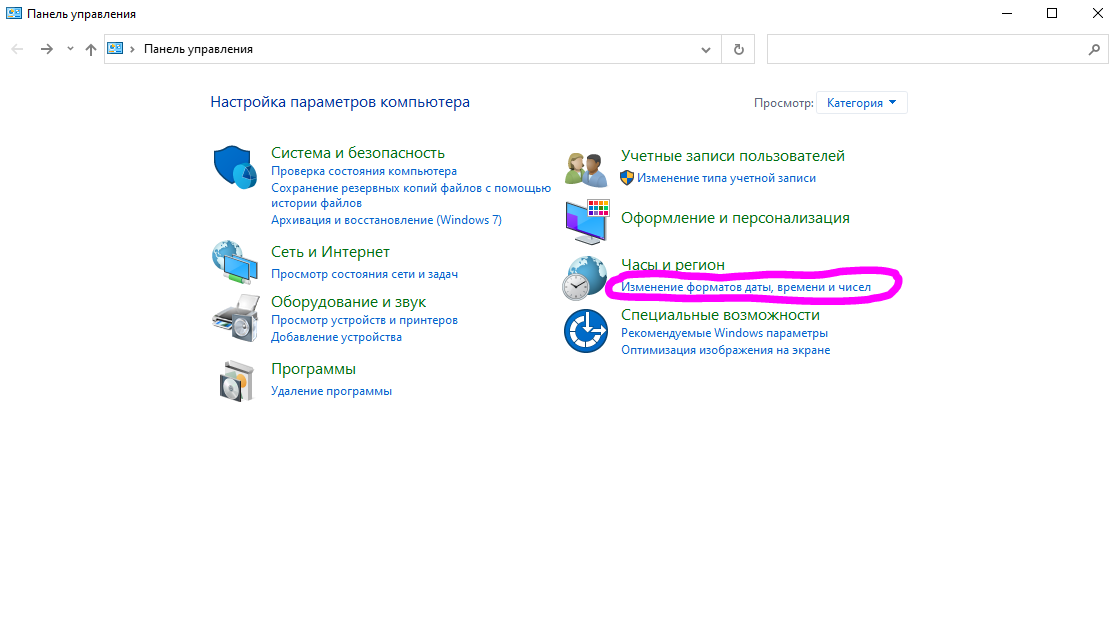Click the search magnifier icon

[1094, 49]
